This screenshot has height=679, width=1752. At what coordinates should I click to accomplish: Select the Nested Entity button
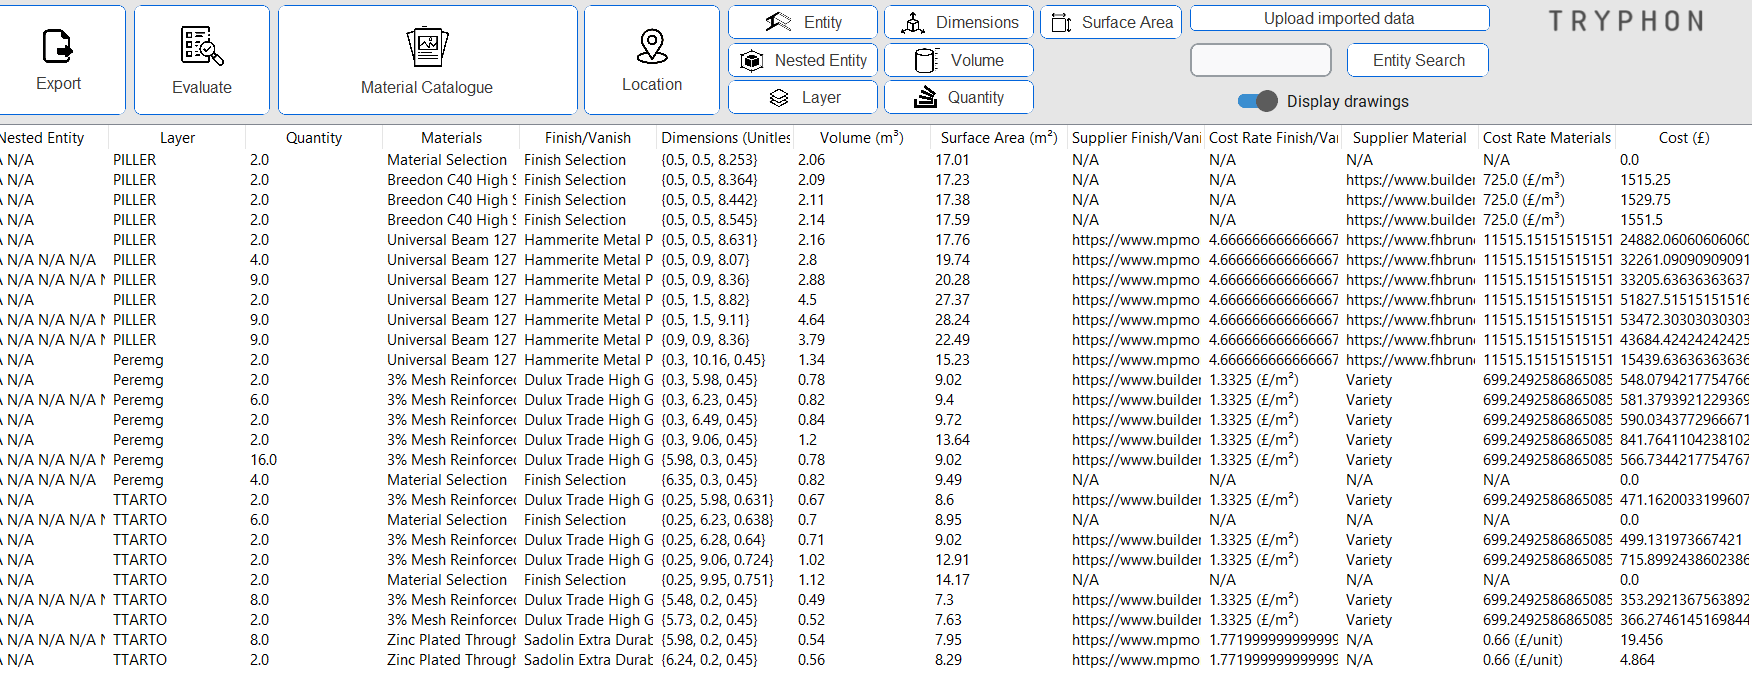tap(802, 60)
